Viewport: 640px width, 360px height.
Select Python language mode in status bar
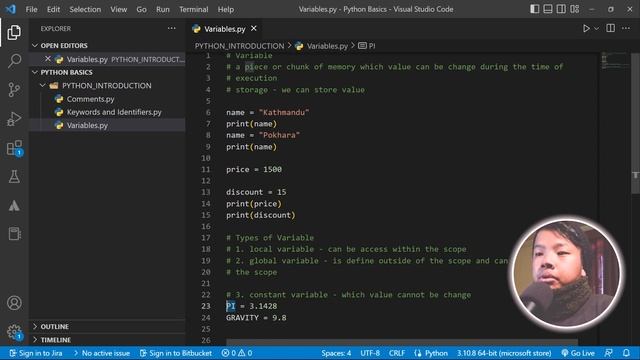click(431, 353)
